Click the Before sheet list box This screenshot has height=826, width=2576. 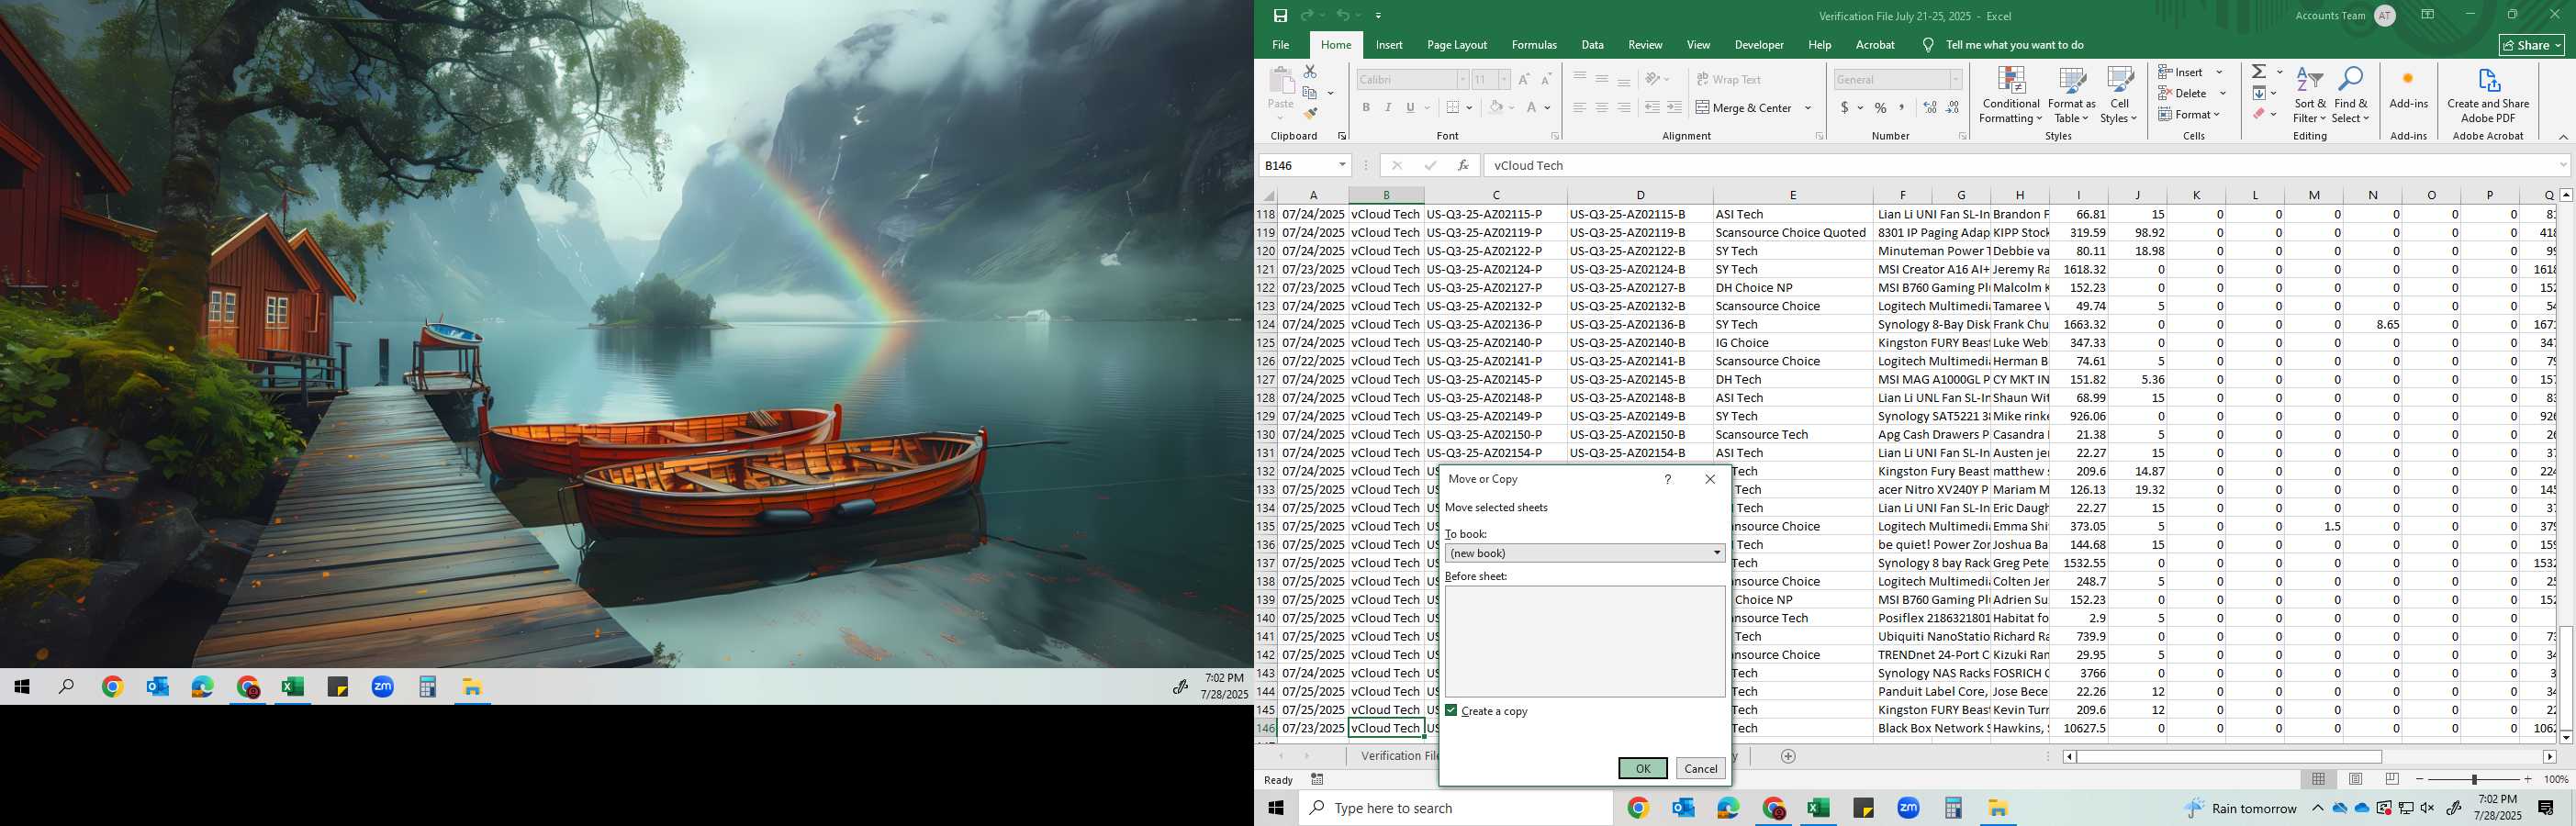coord(1585,641)
